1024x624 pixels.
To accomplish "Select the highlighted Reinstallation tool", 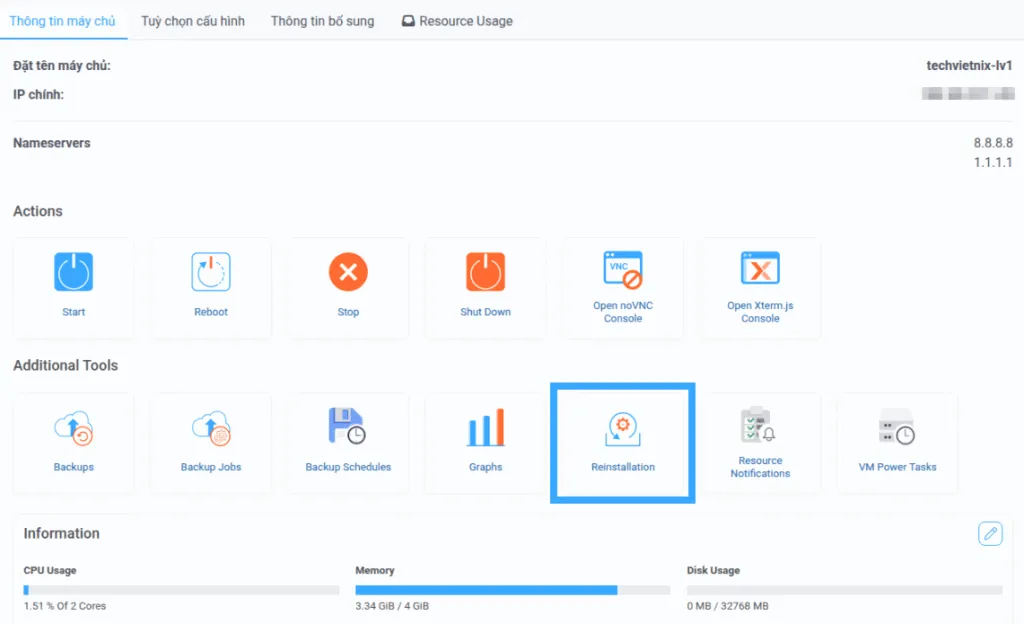I will [622, 427].
